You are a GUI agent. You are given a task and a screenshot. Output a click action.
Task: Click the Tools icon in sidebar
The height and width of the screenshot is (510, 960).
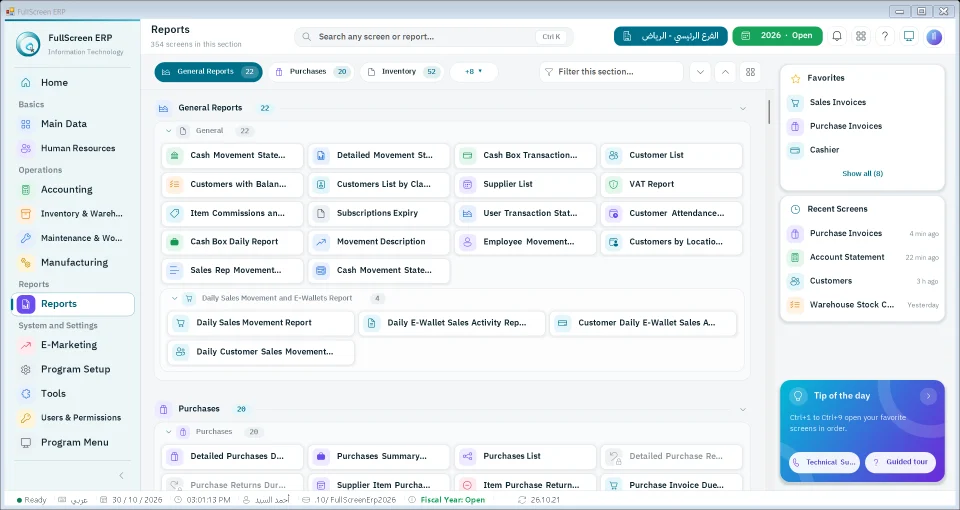[x=26, y=394]
